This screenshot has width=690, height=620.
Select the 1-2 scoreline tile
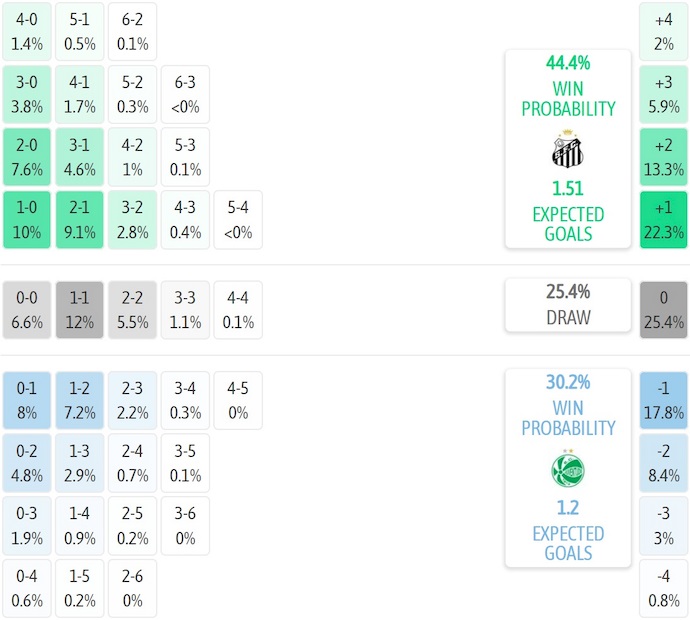coord(79,400)
